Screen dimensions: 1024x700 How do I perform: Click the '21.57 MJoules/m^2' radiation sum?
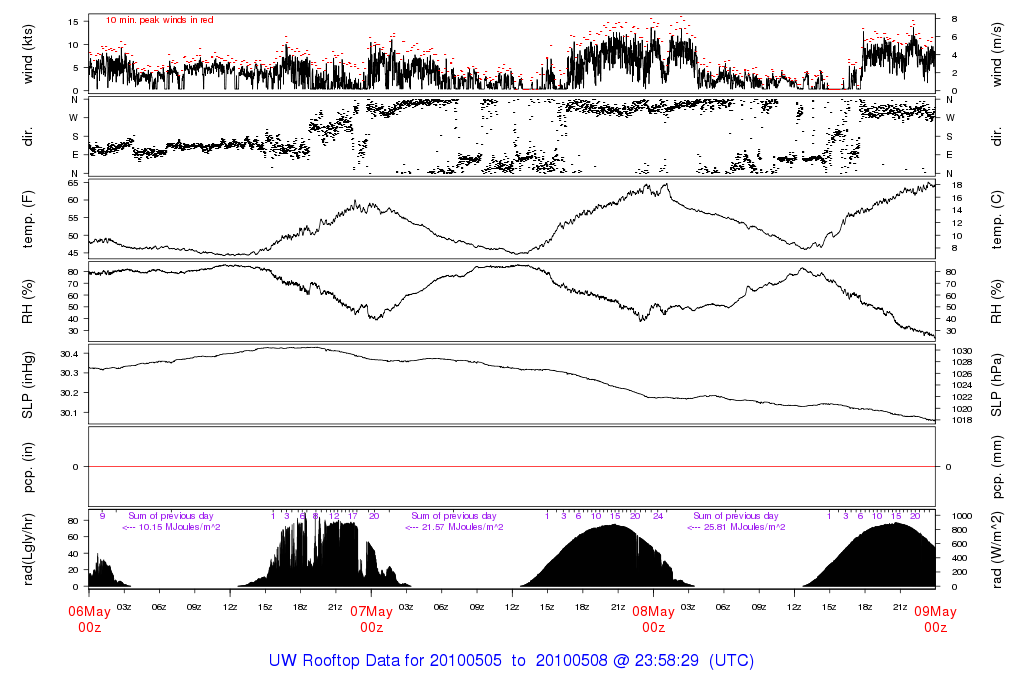[462, 527]
